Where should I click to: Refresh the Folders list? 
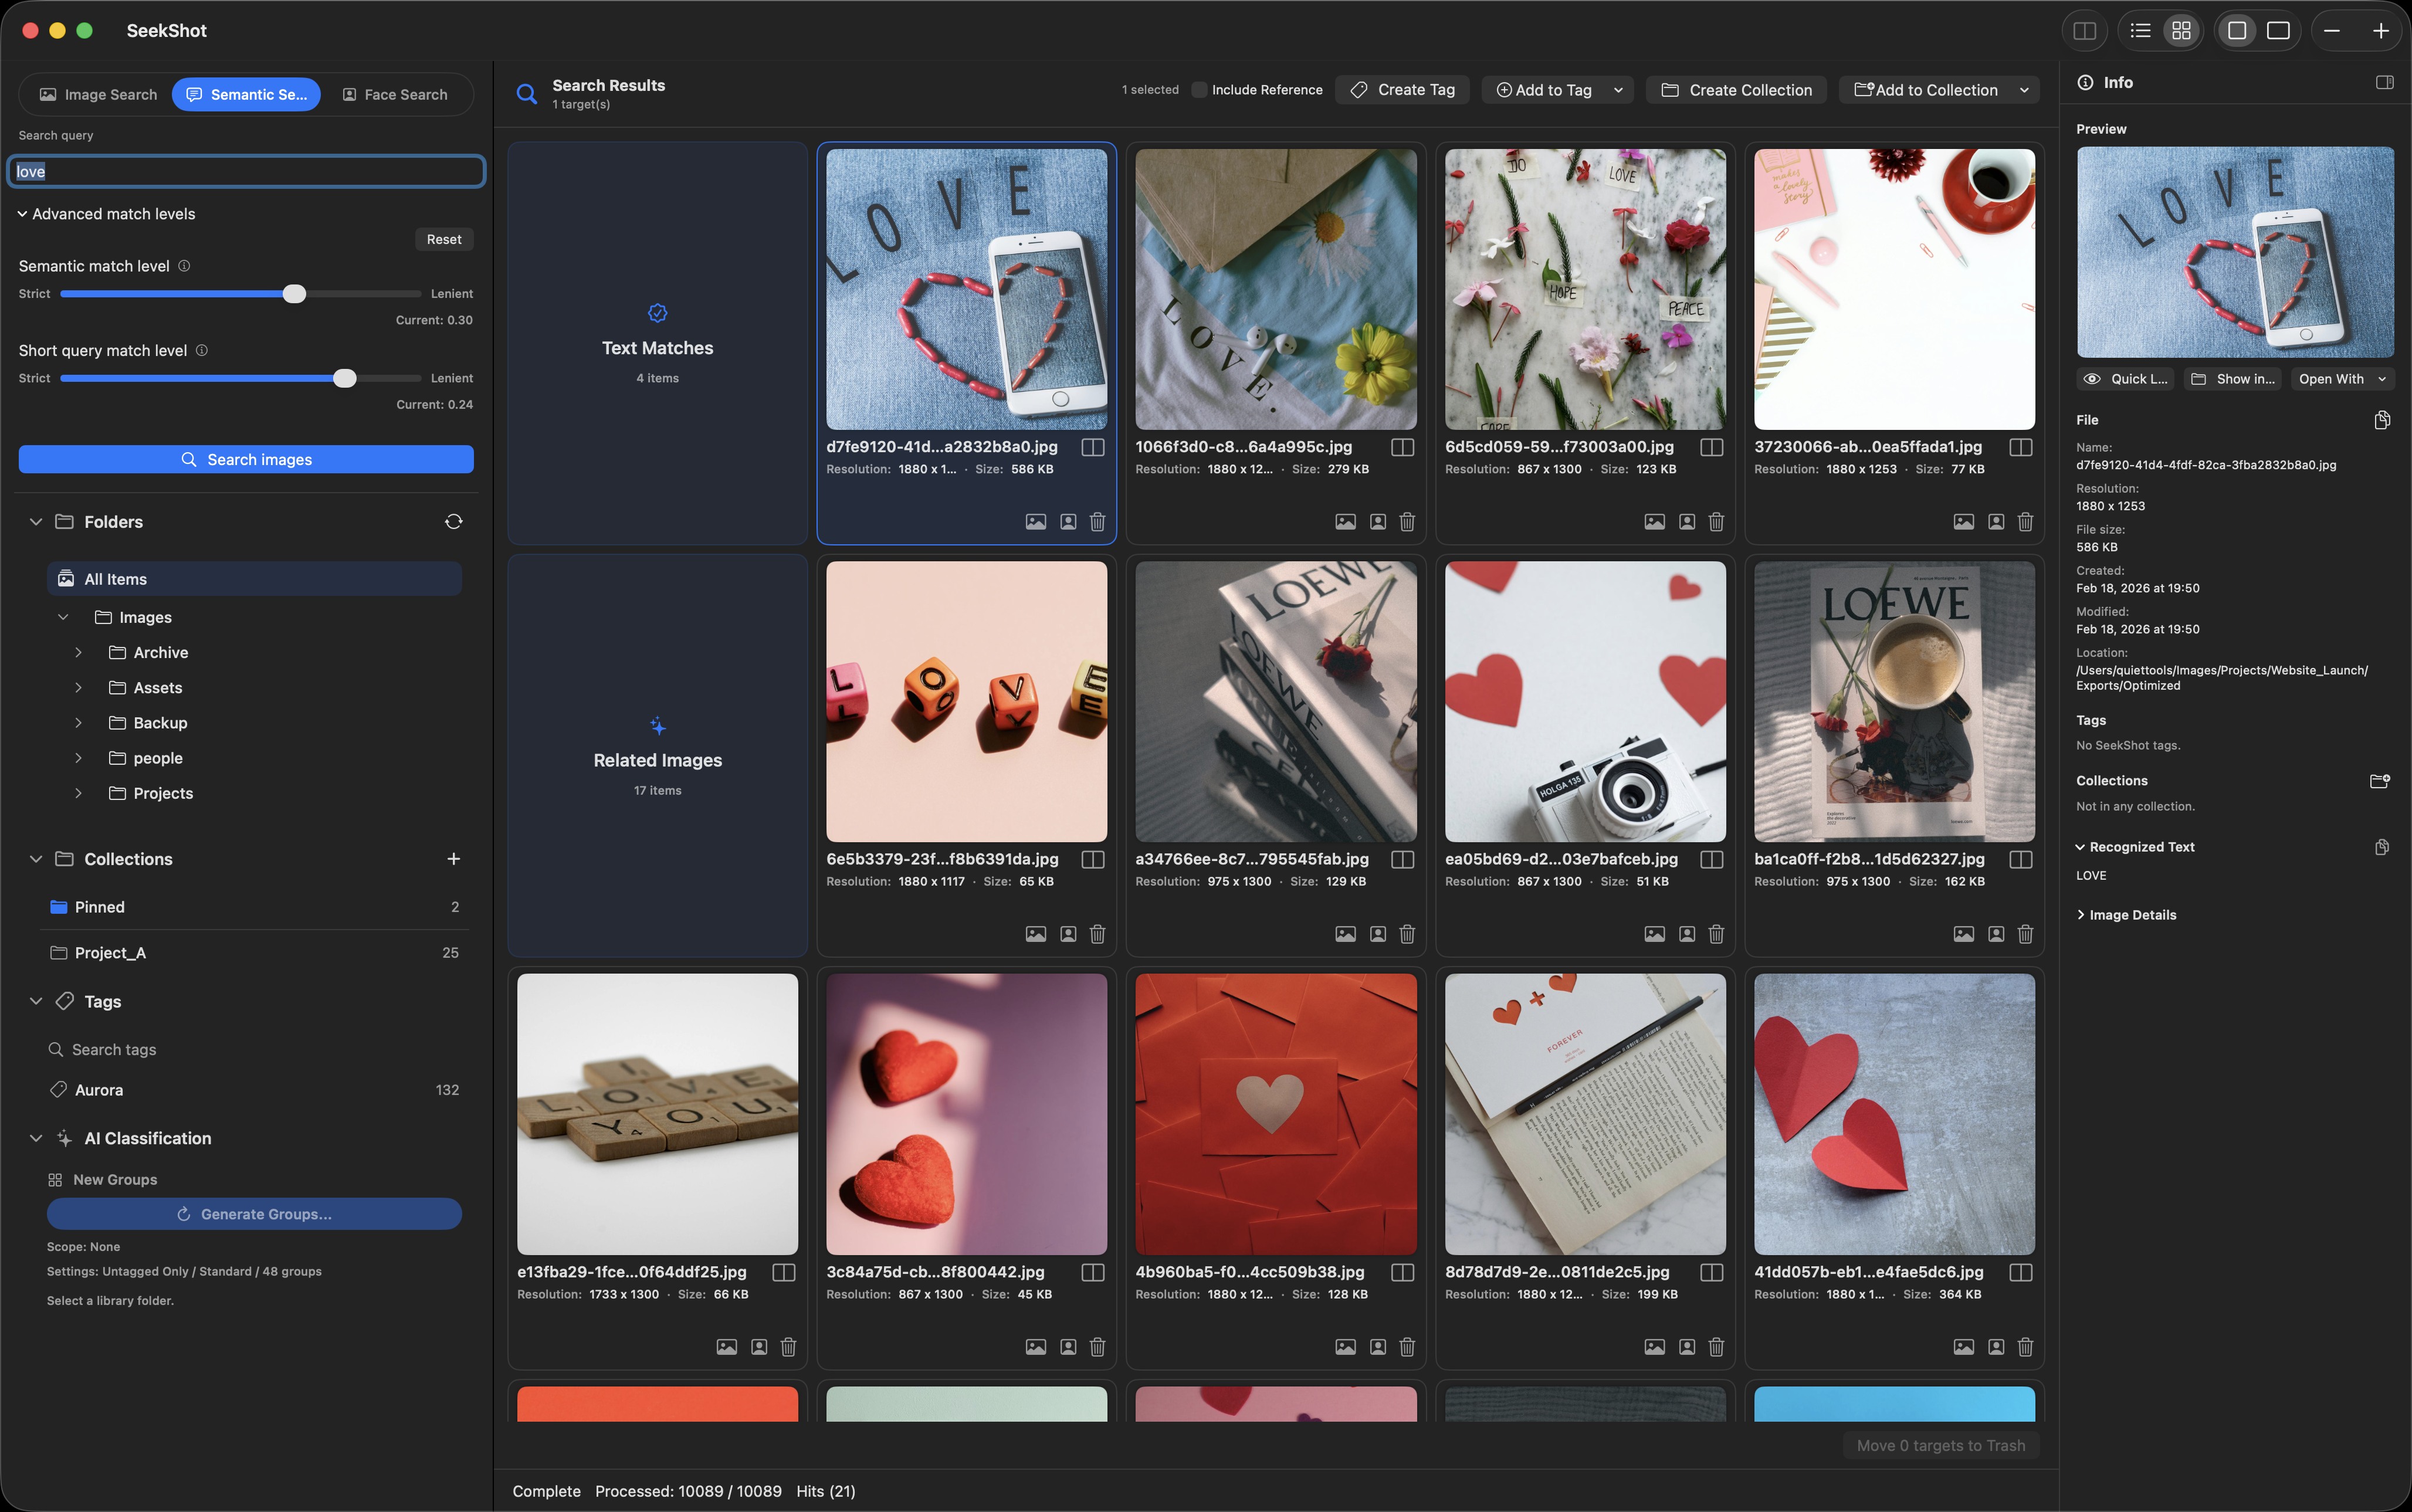[x=453, y=522]
